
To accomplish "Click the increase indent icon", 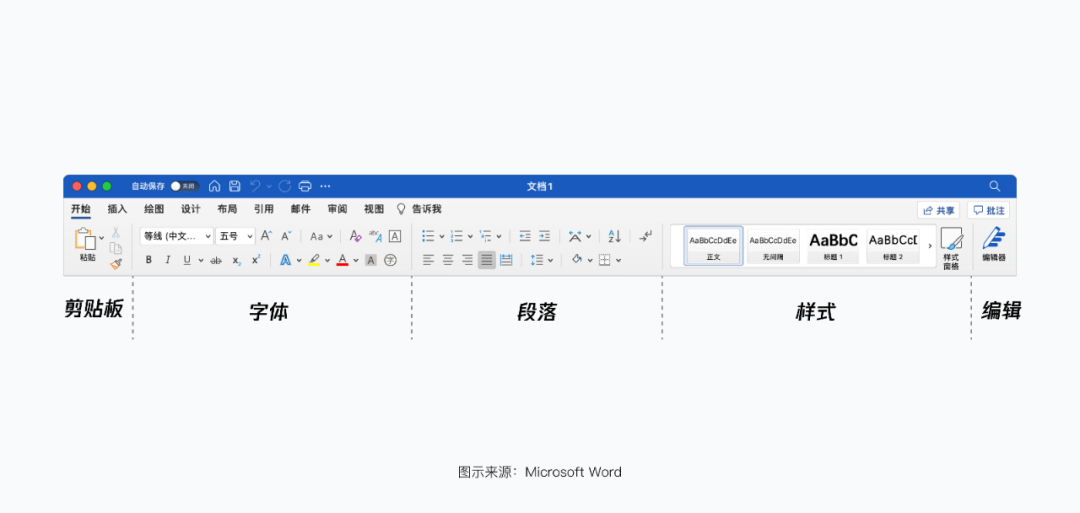I will (x=544, y=236).
